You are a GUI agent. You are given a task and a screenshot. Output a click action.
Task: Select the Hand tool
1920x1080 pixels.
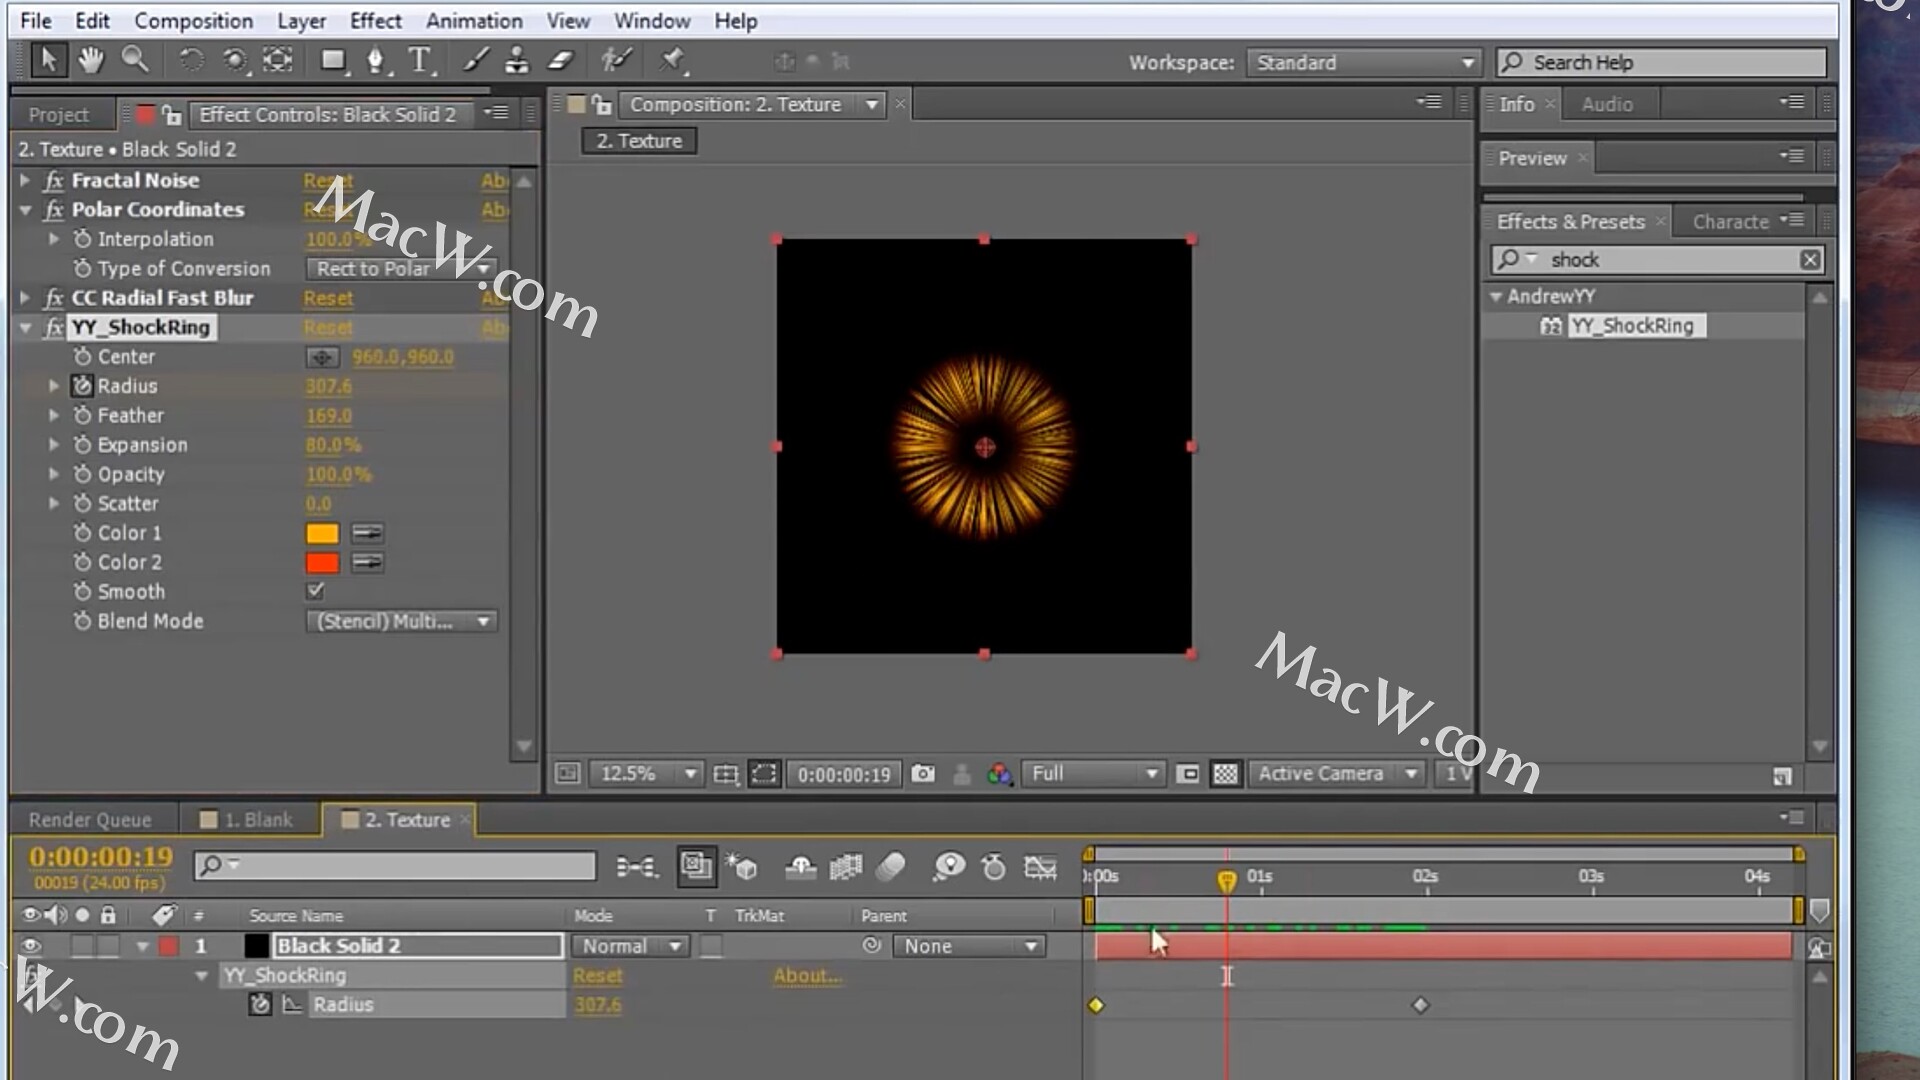(91, 61)
